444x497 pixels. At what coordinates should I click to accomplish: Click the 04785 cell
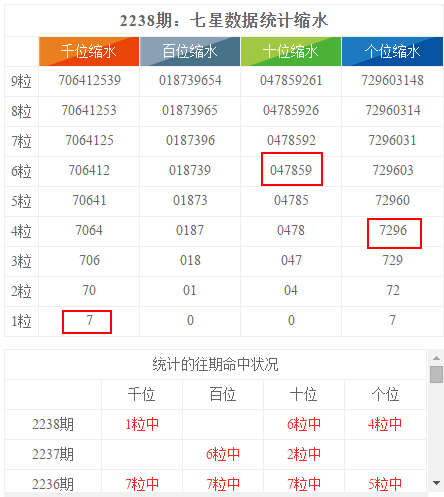coord(291,200)
